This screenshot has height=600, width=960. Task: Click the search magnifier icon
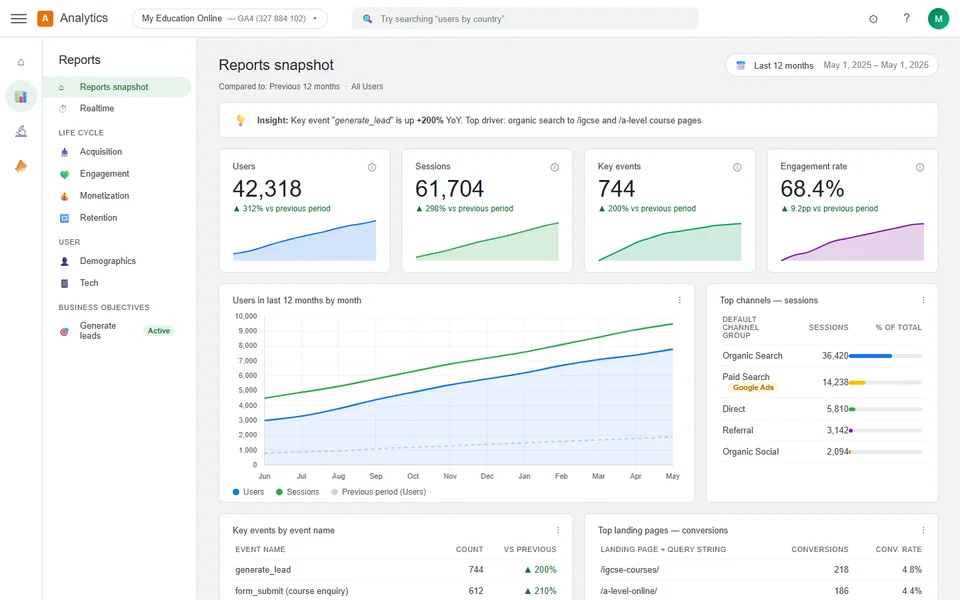coord(367,19)
